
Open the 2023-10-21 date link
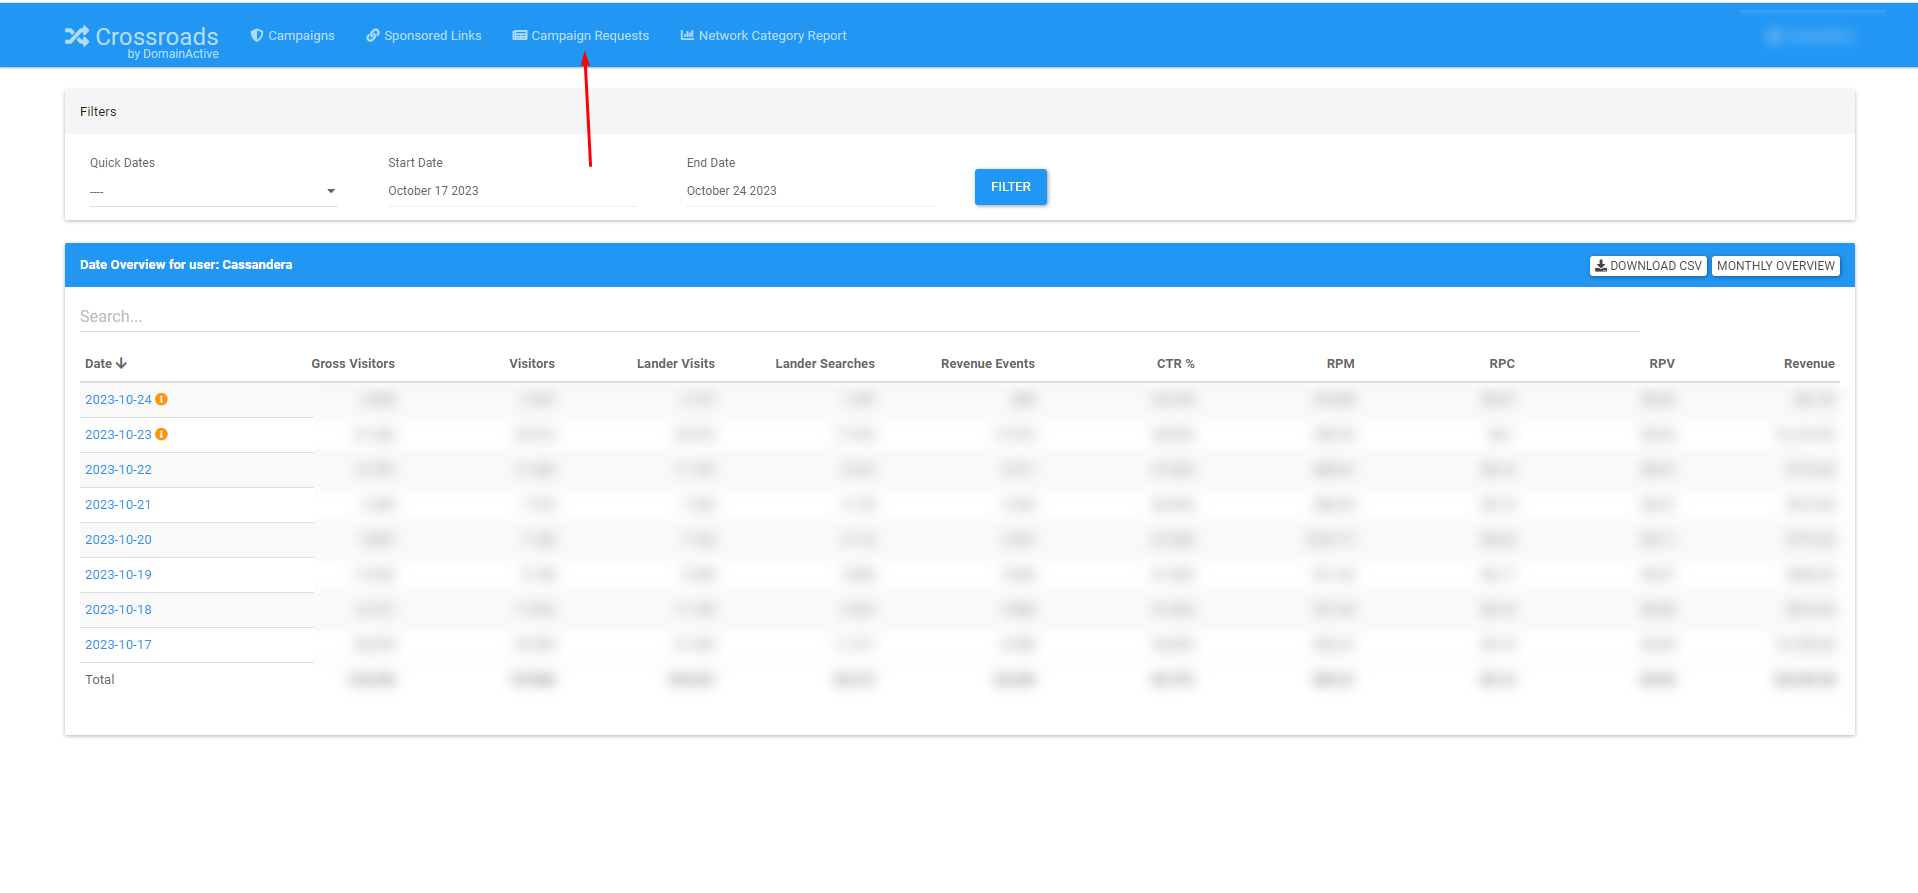pyautogui.click(x=118, y=504)
